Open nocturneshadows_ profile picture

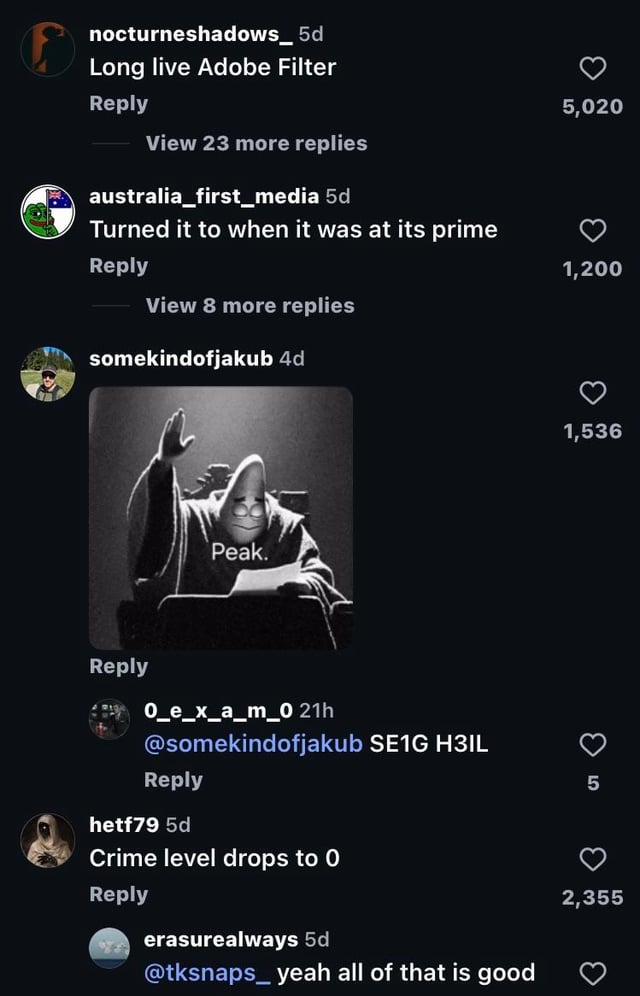47,50
